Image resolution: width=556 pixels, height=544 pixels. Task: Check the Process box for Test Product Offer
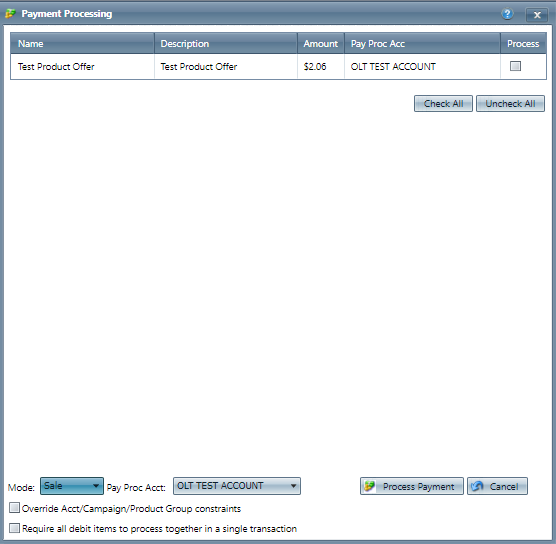(515, 66)
